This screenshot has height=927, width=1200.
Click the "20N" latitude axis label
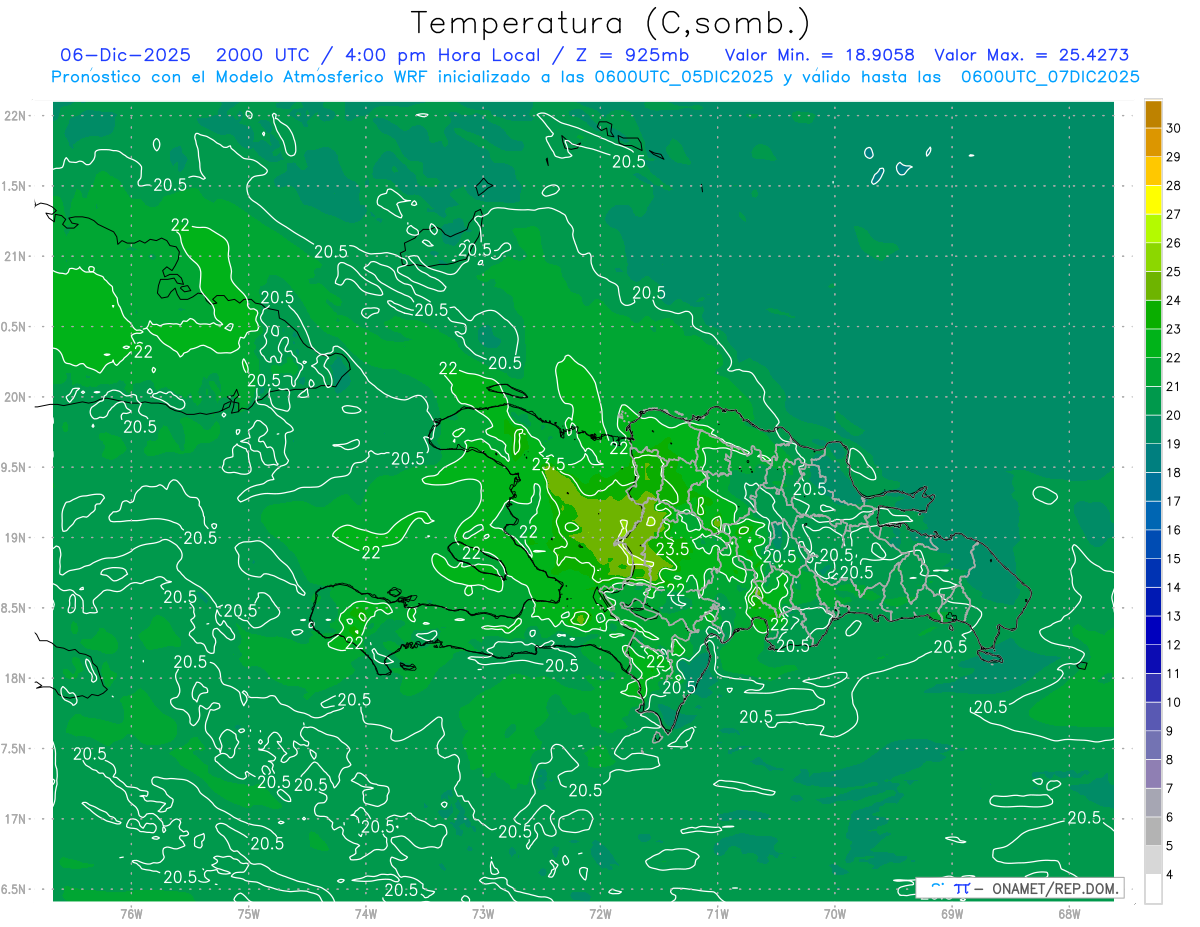[15, 397]
